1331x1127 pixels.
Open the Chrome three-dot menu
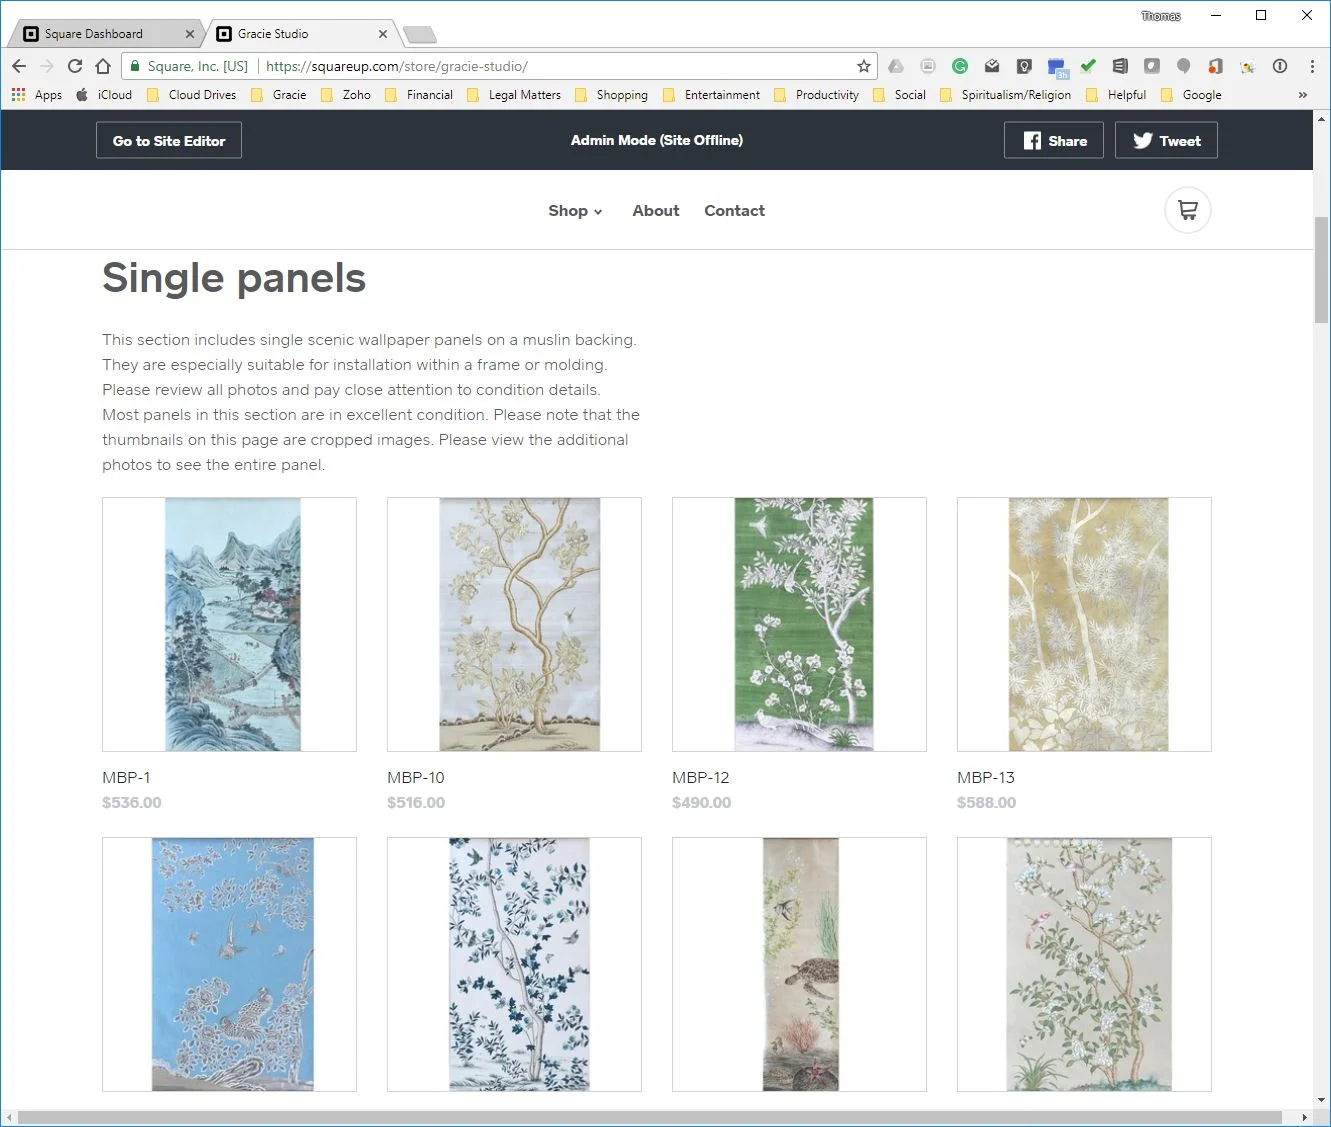(1312, 66)
